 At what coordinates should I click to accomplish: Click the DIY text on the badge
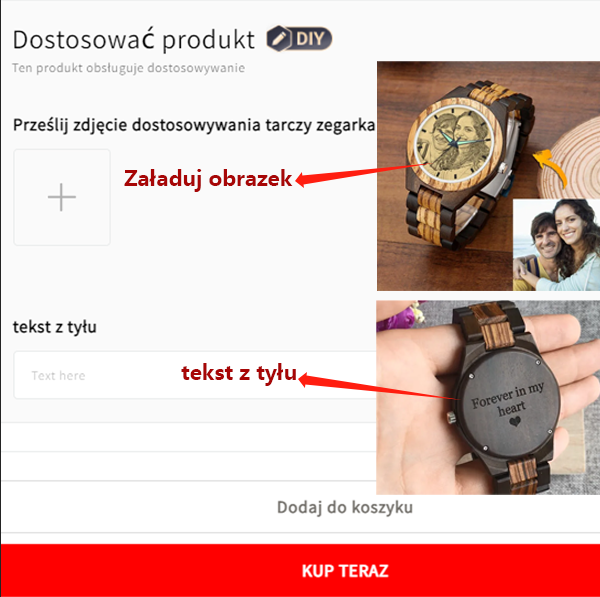point(310,39)
